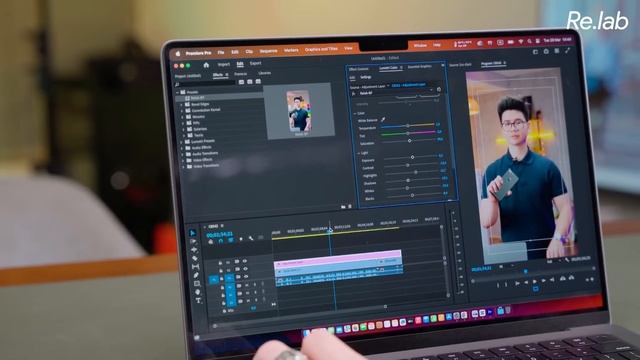640x360 pixels.
Task: Select the Selection tool in timeline toolbar
Action: (x=193, y=233)
